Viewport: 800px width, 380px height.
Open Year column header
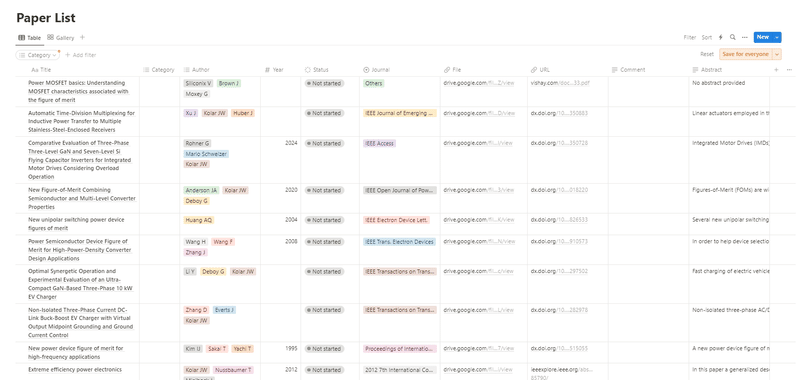(x=274, y=70)
